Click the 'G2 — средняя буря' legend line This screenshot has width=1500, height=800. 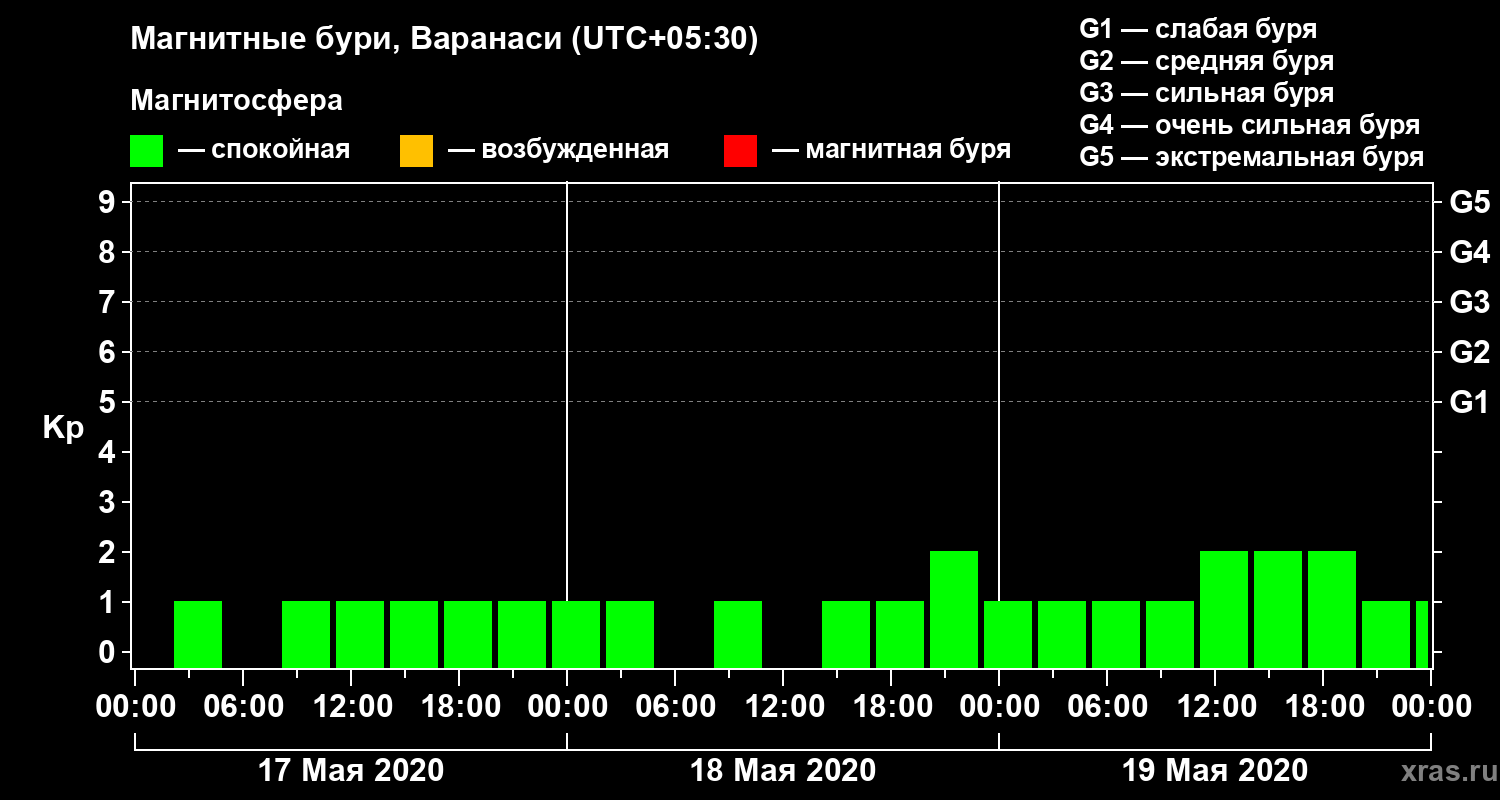coord(1206,61)
